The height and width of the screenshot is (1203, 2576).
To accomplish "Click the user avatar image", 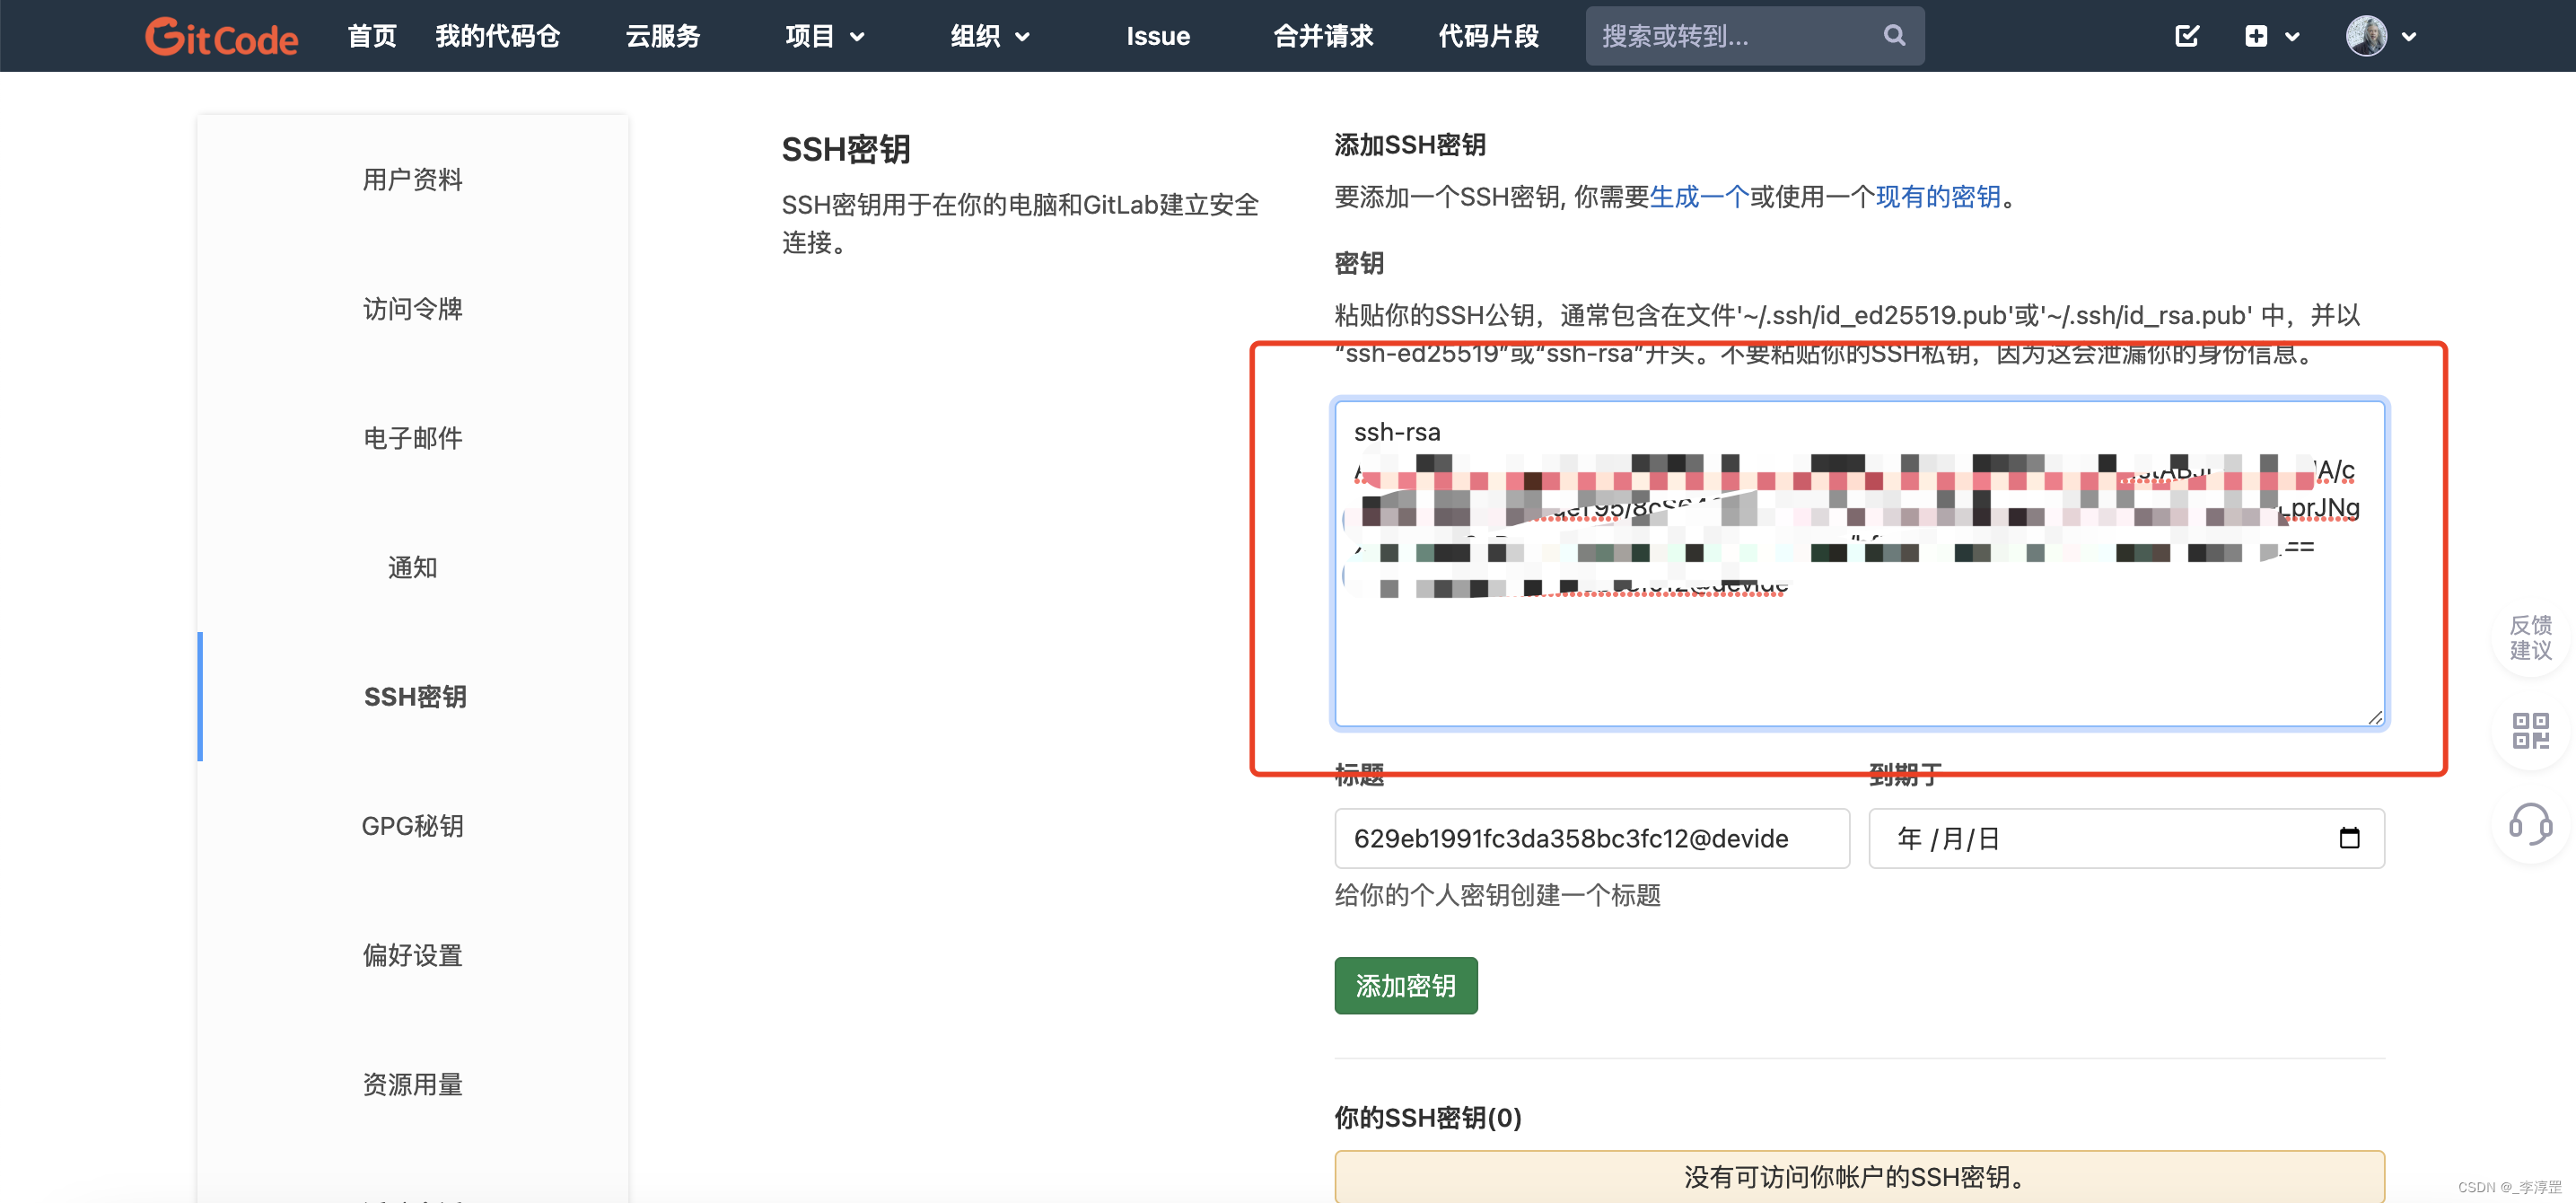I will pos(2366,36).
